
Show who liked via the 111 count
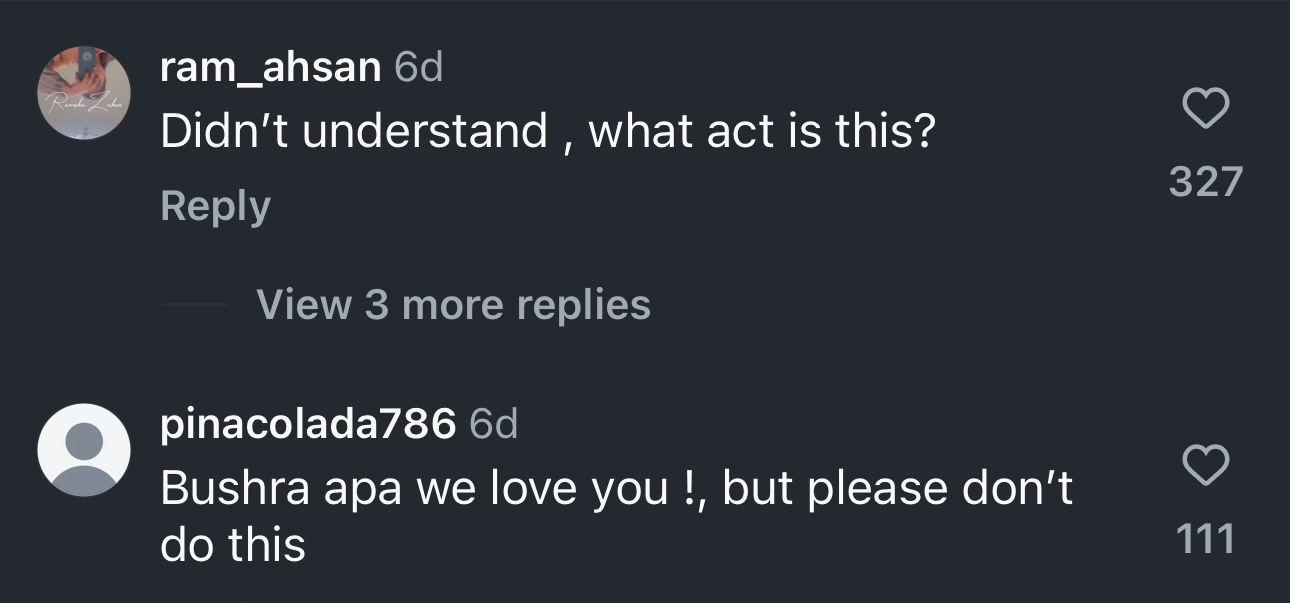[1205, 540]
